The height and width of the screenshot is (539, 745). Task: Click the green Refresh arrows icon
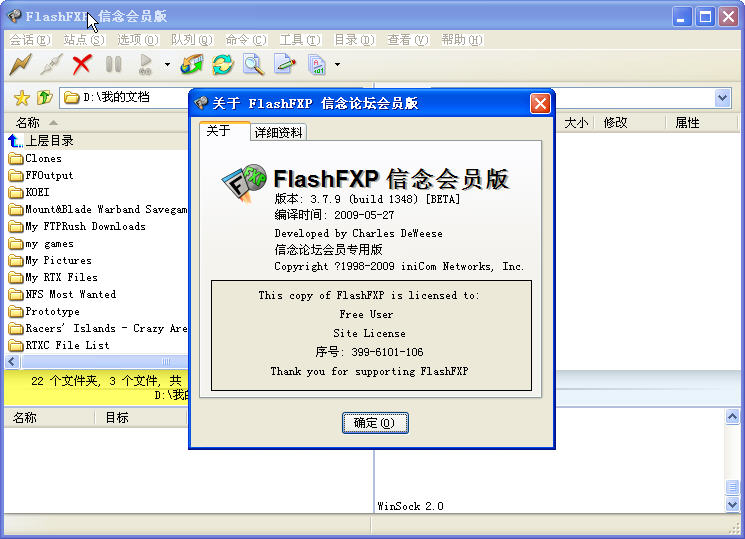click(x=222, y=65)
